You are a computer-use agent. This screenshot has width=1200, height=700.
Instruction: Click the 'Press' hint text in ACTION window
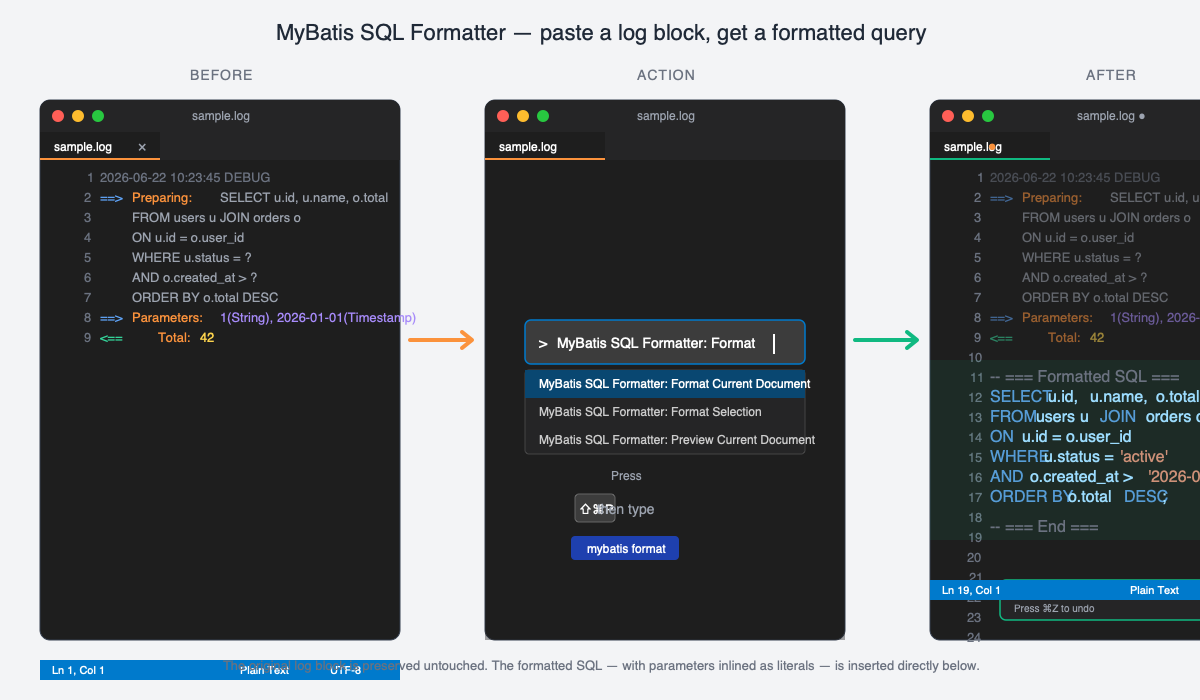[626, 476]
